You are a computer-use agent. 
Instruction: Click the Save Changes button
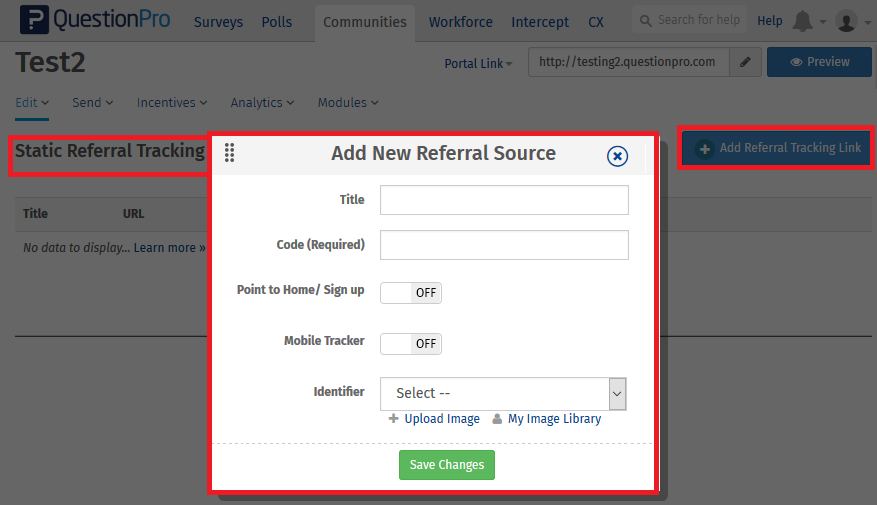tap(447, 465)
